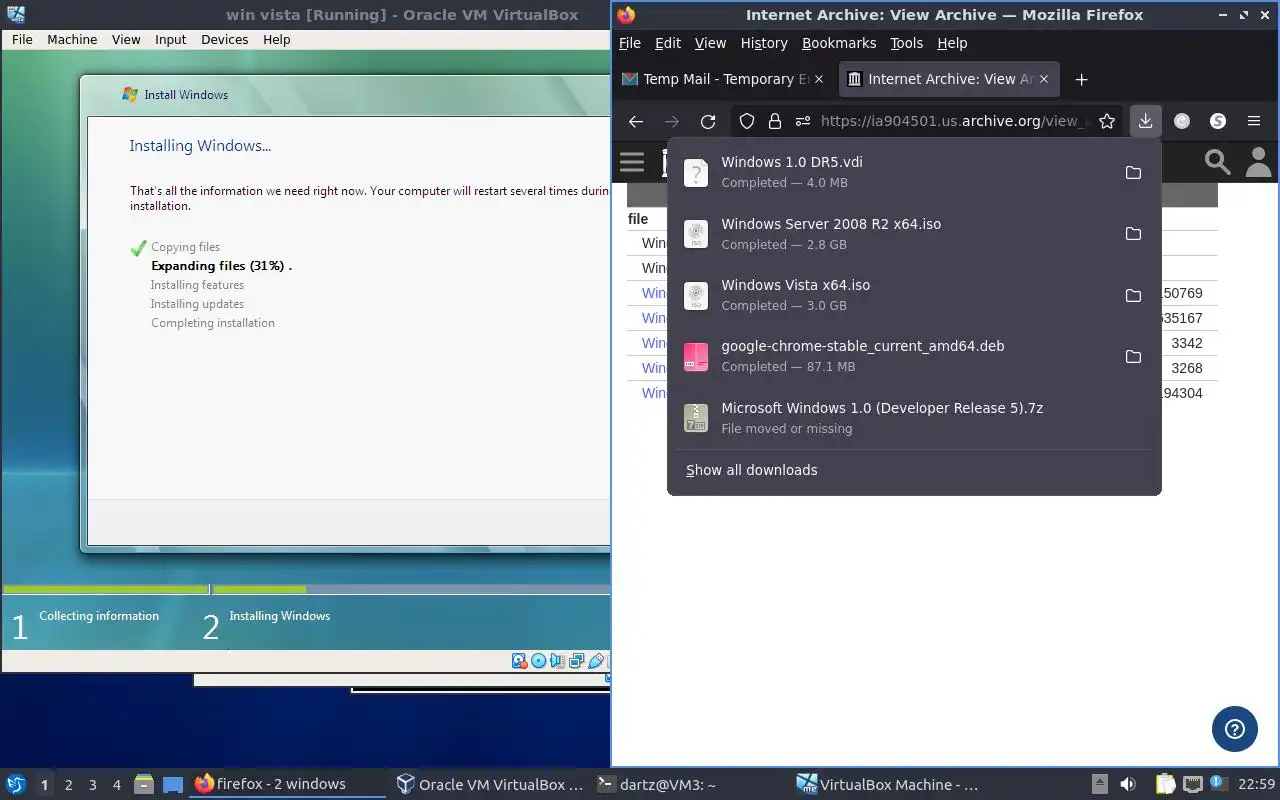The width and height of the screenshot is (1280, 800).
Task: Click update notifier tray icon
Action: 1220,783
